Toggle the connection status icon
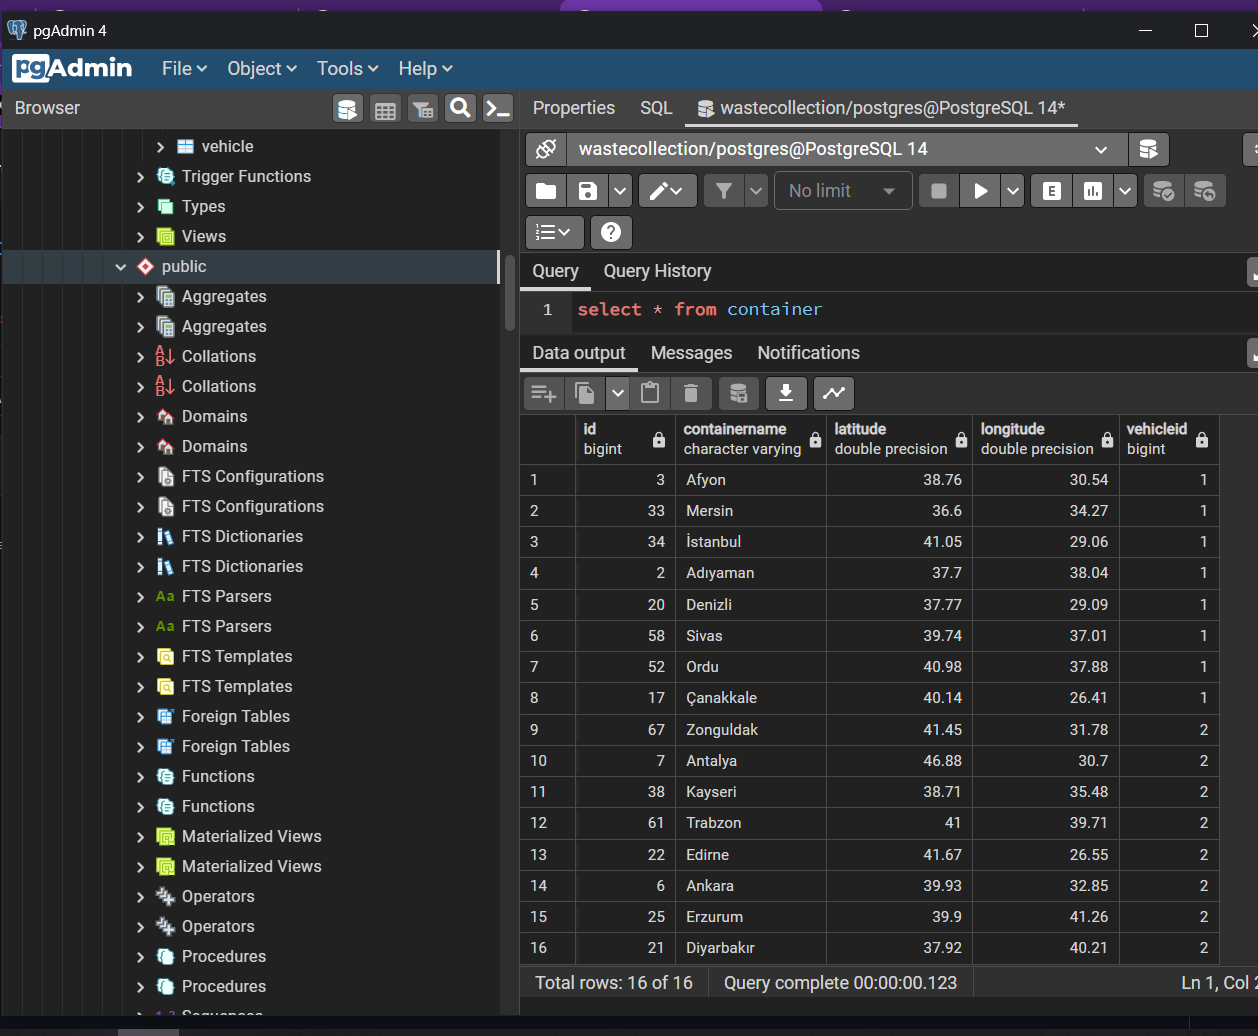The width and height of the screenshot is (1258, 1036). [546, 149]
